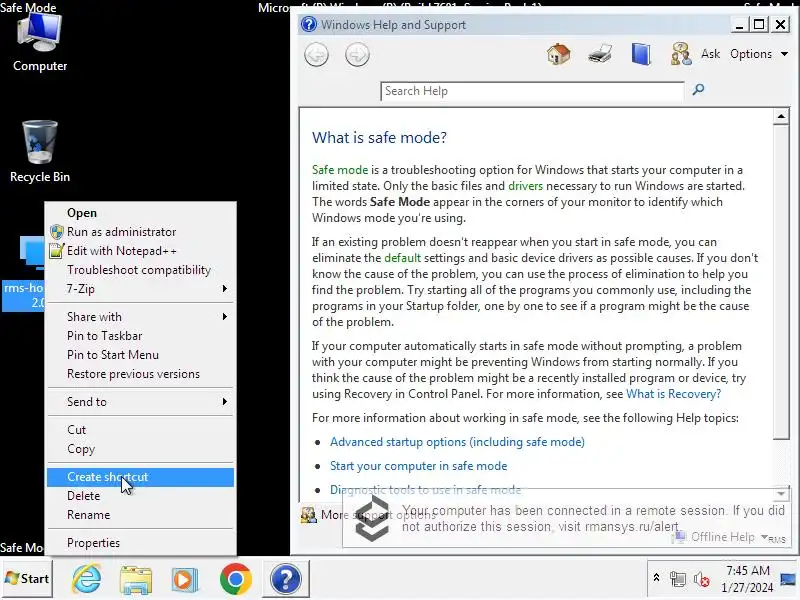The width and height of the screenshot is (800, 600).
Task: Open Google Chrome from taskbar
Action: (236, 579)
